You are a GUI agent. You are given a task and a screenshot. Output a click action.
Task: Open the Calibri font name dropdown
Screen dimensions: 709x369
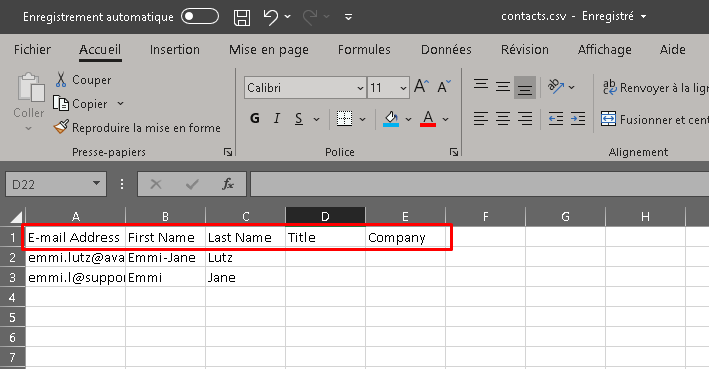(360, 88)
